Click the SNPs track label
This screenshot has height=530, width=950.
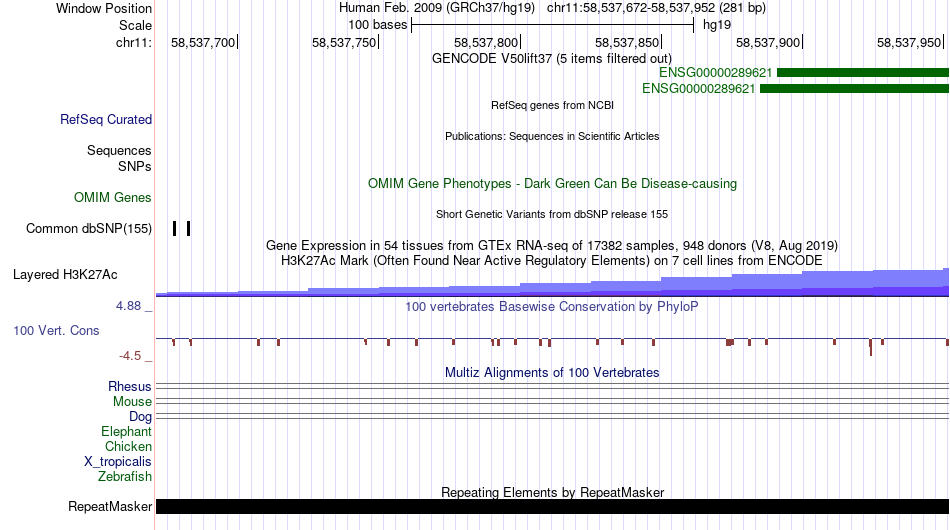pos(135,166)
